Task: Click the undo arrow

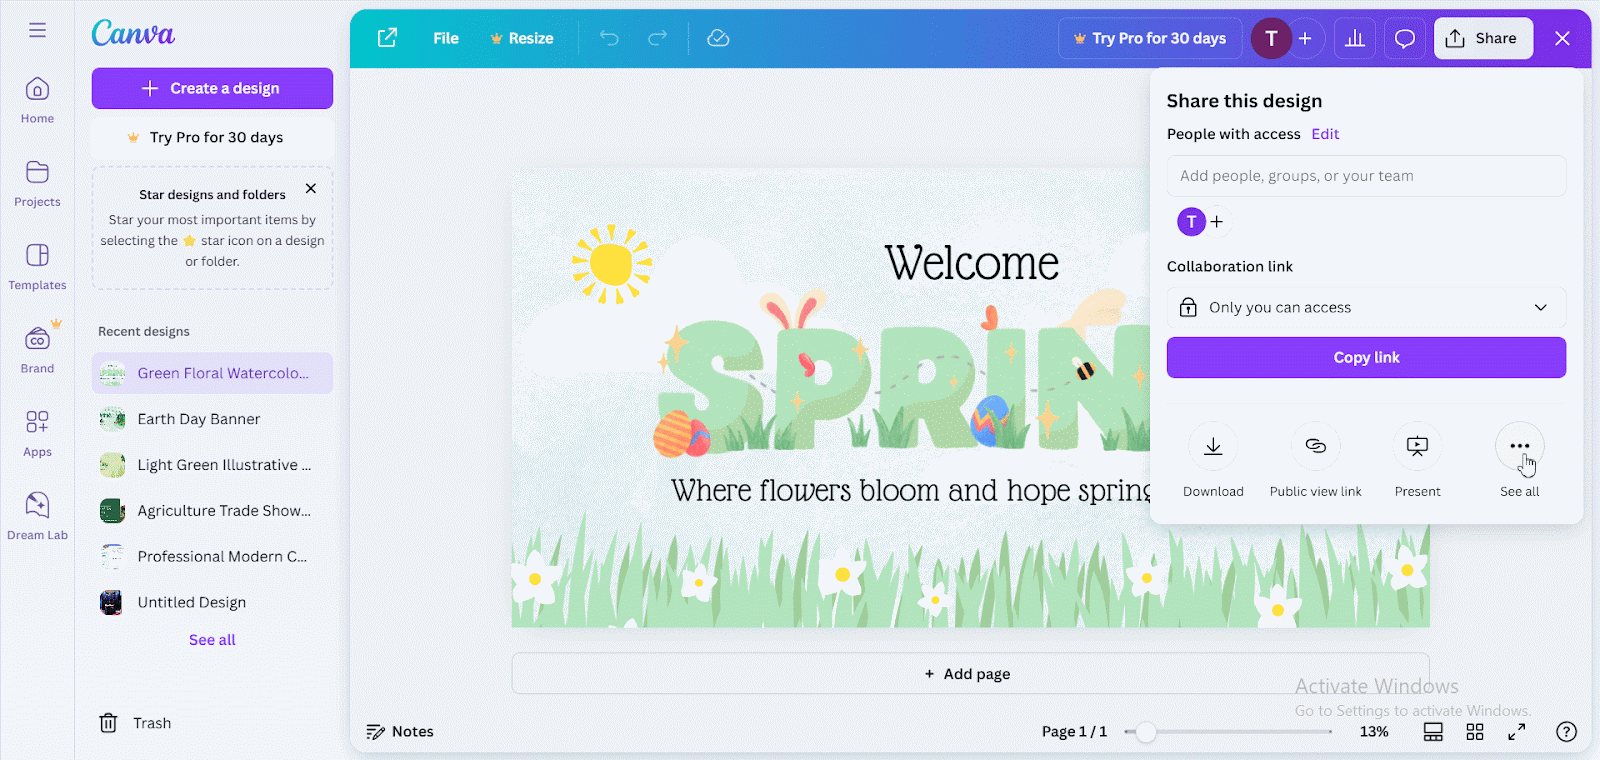Action: [609, 39]
